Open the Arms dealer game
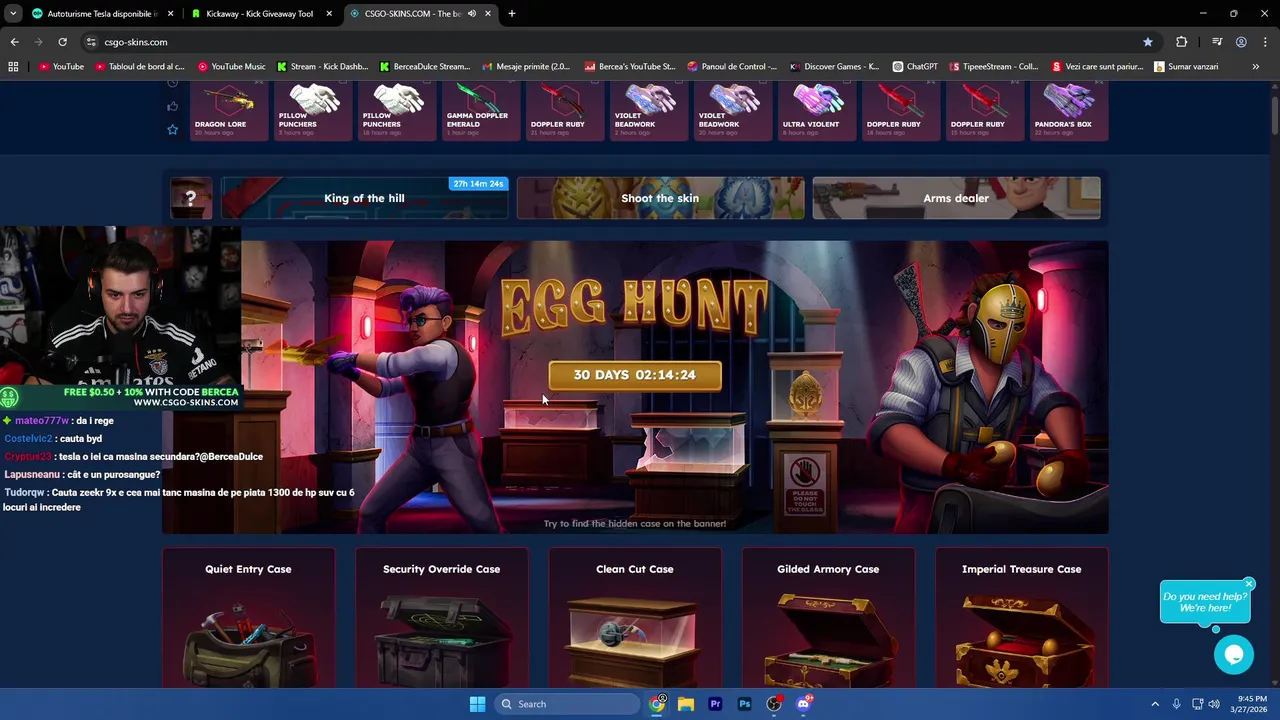This screenshot has height=720, width=1280. [956, 198]
